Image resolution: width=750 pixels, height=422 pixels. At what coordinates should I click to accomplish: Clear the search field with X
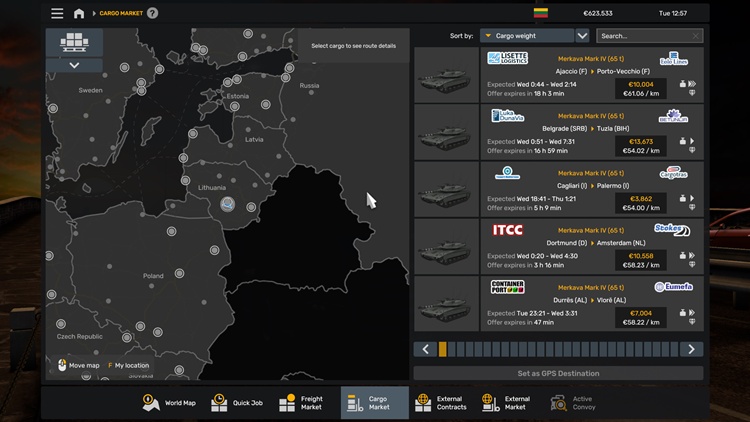tap(696, 36)
